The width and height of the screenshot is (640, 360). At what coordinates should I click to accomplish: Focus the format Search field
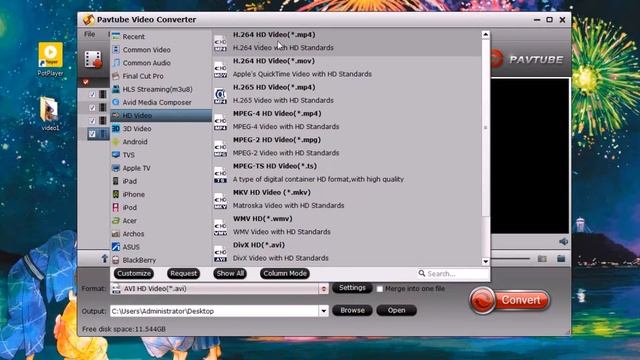pyautogui.click(x=452, y=273)
